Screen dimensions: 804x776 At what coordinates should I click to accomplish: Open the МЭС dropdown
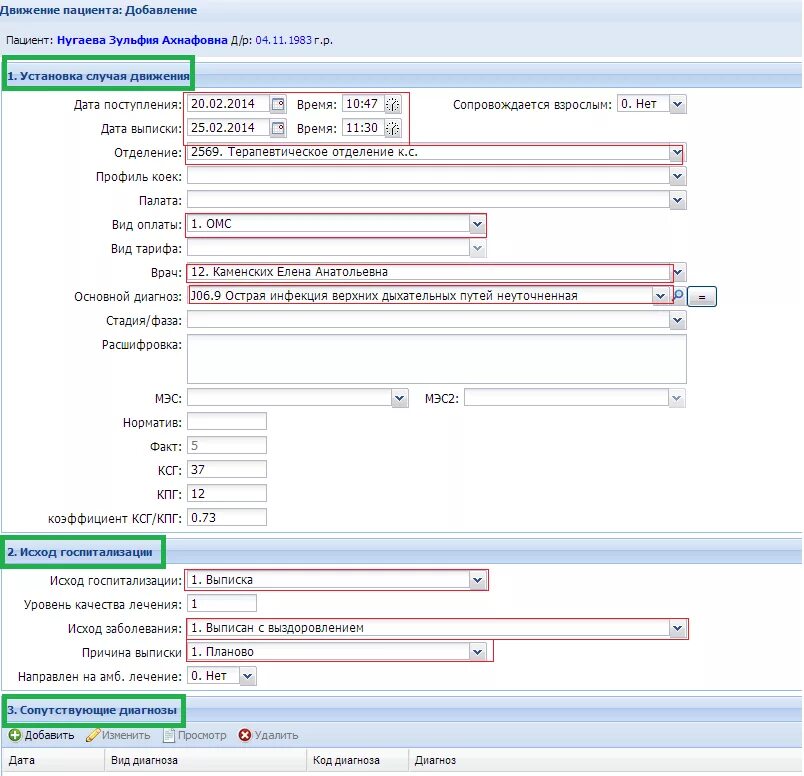(x=399, y=398)
